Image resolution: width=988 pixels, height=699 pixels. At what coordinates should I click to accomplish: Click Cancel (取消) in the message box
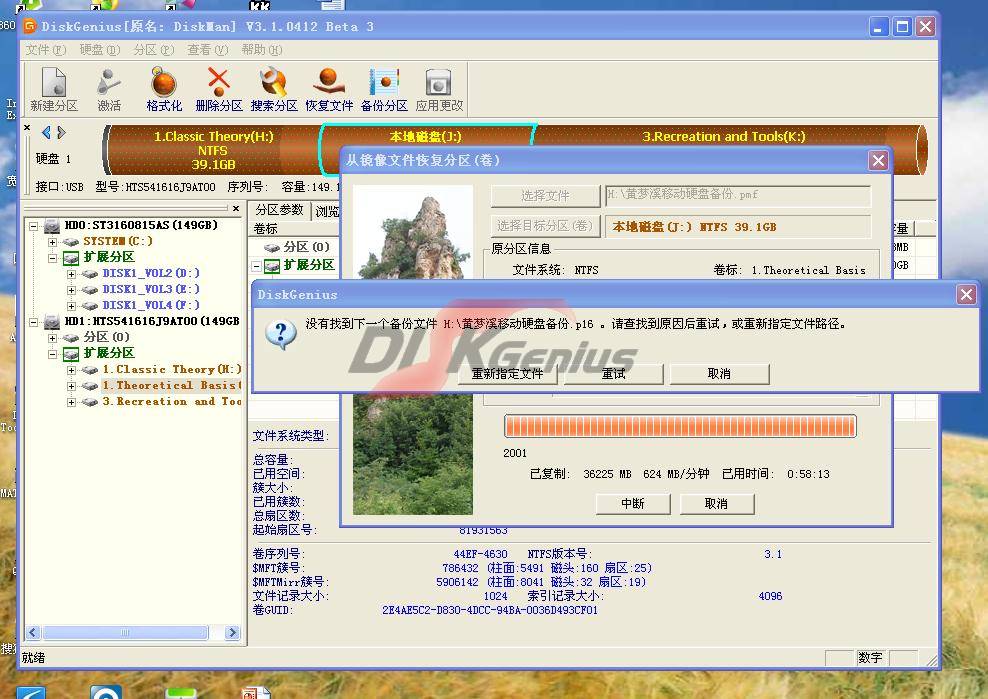tap(719, 374)
